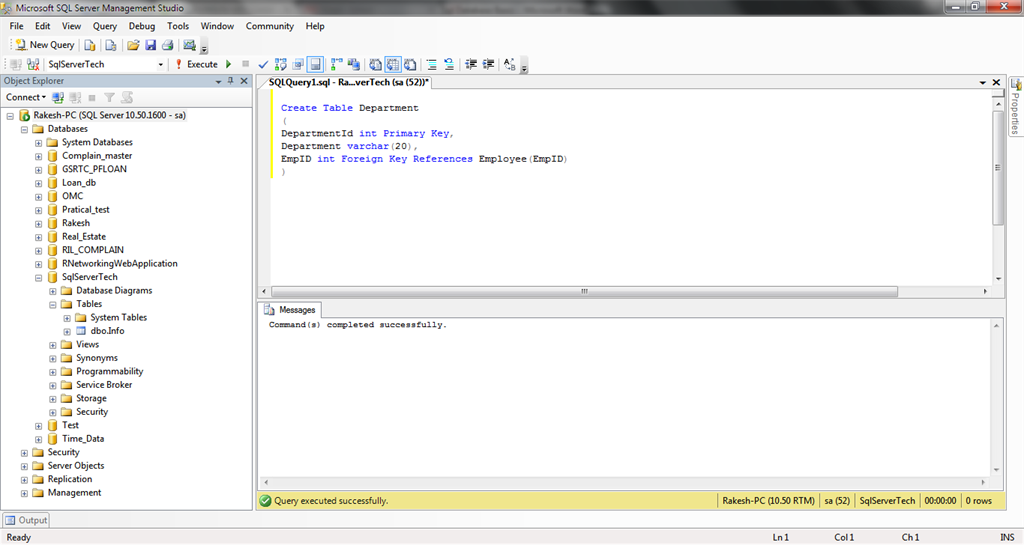The height and width of the screenshot is (545, 1024).
Task: Click the Connect button in Object Explorer
Action: click(25, 98)
